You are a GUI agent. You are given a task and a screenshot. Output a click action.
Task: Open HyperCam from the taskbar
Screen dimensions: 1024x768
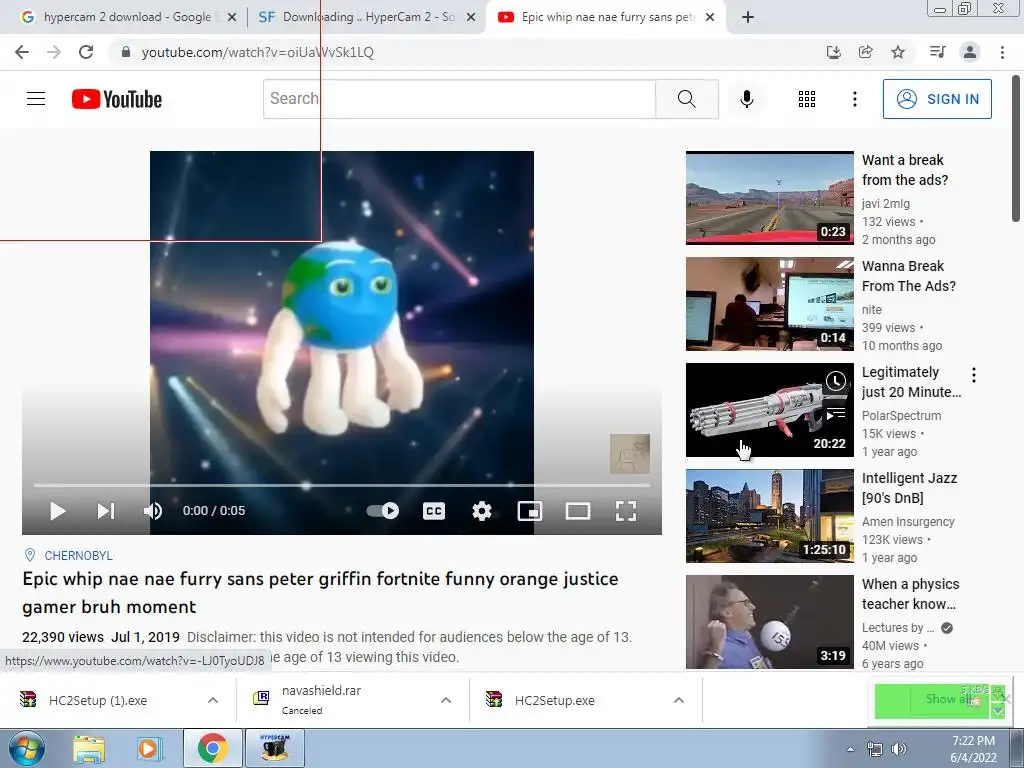click(274, 748)
